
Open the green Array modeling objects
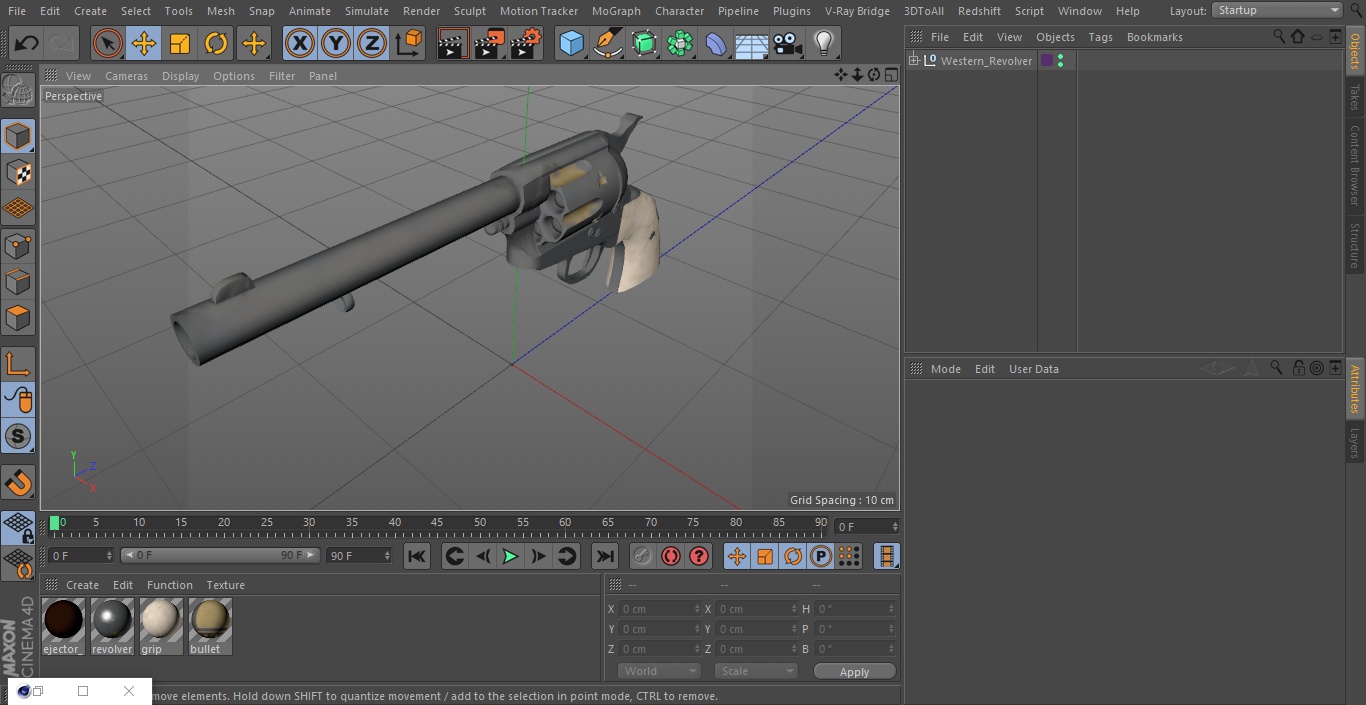pos(680,43)
